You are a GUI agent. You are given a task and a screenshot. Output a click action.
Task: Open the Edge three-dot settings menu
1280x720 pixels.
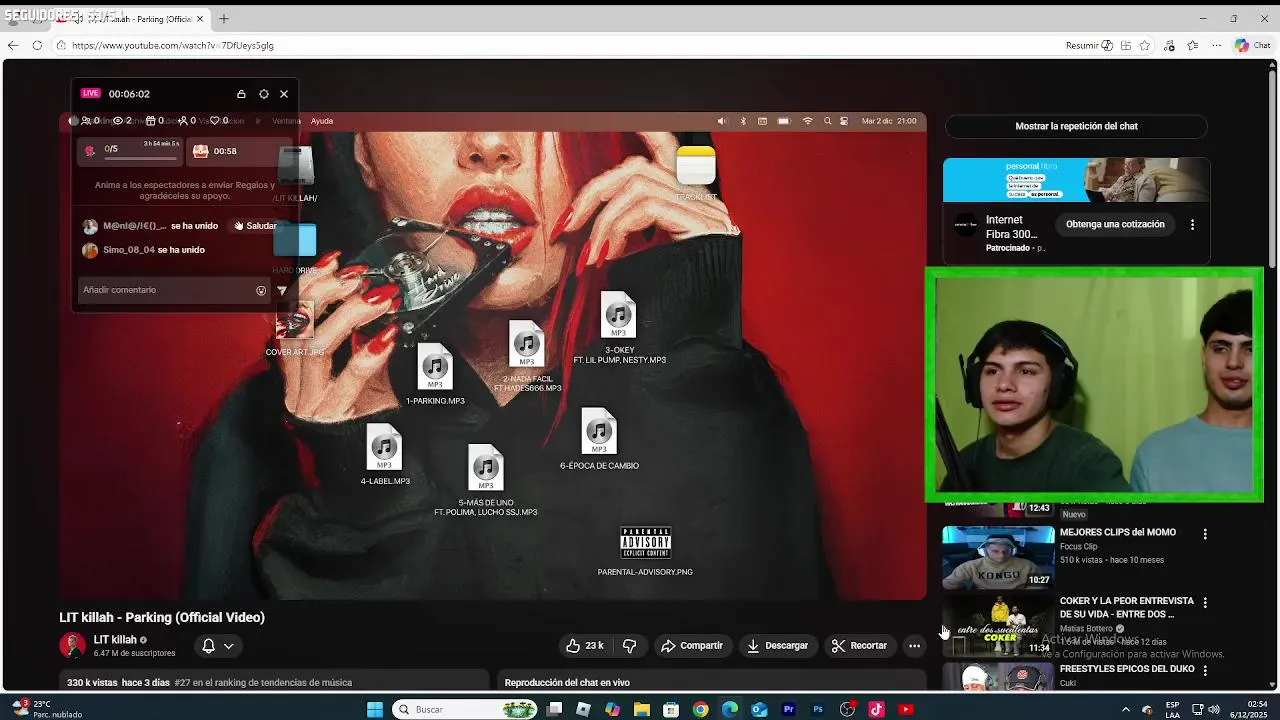[x=1216, y=45]
